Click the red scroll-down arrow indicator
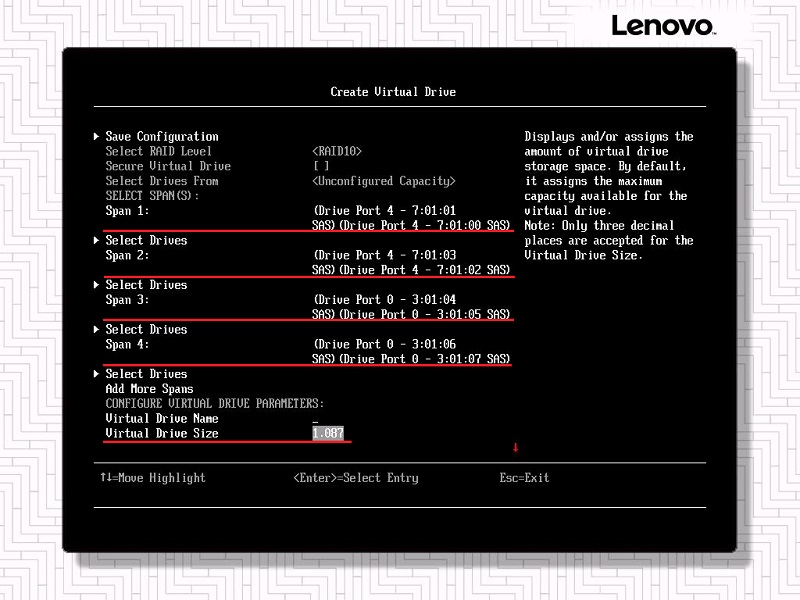The image size is (800, 600). 516,447
